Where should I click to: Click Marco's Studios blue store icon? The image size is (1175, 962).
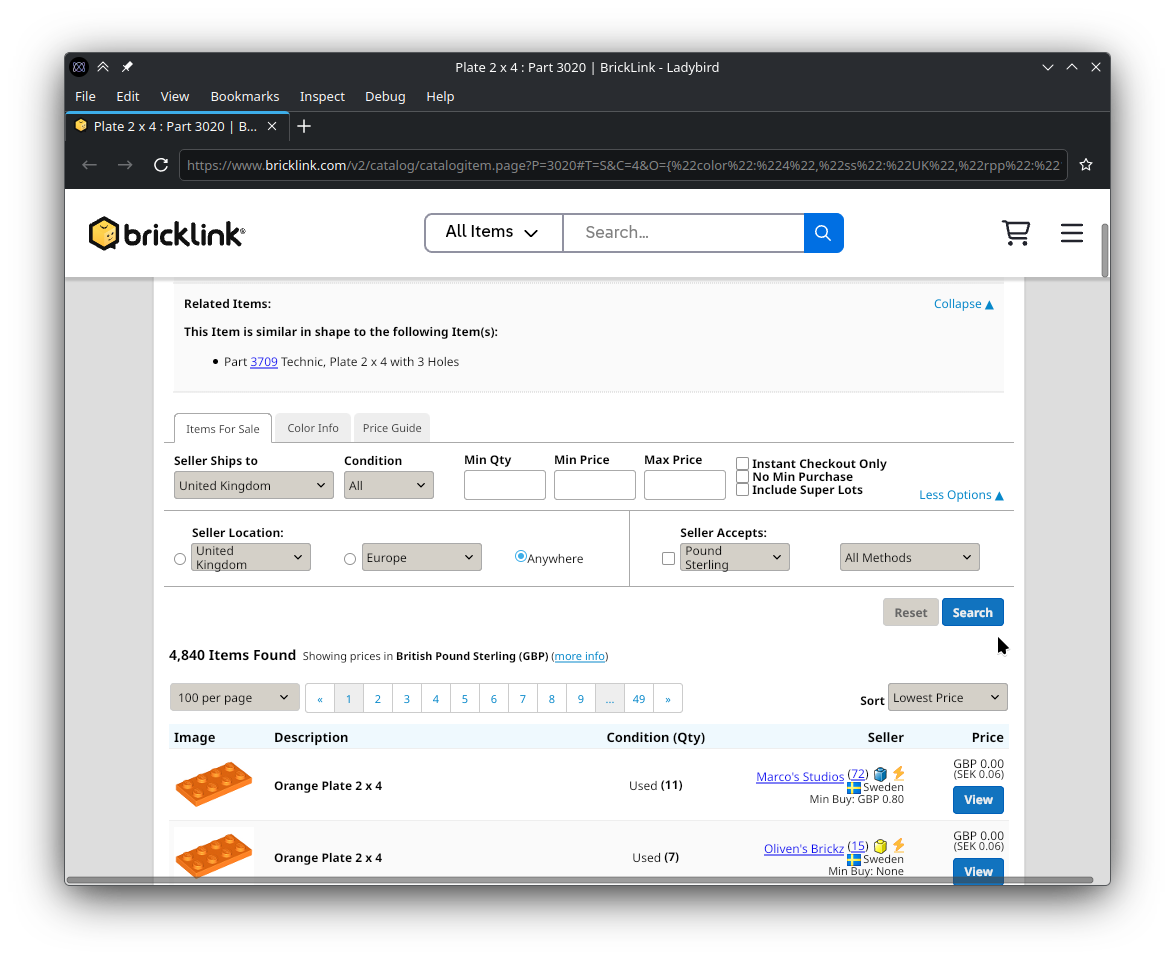881,774
